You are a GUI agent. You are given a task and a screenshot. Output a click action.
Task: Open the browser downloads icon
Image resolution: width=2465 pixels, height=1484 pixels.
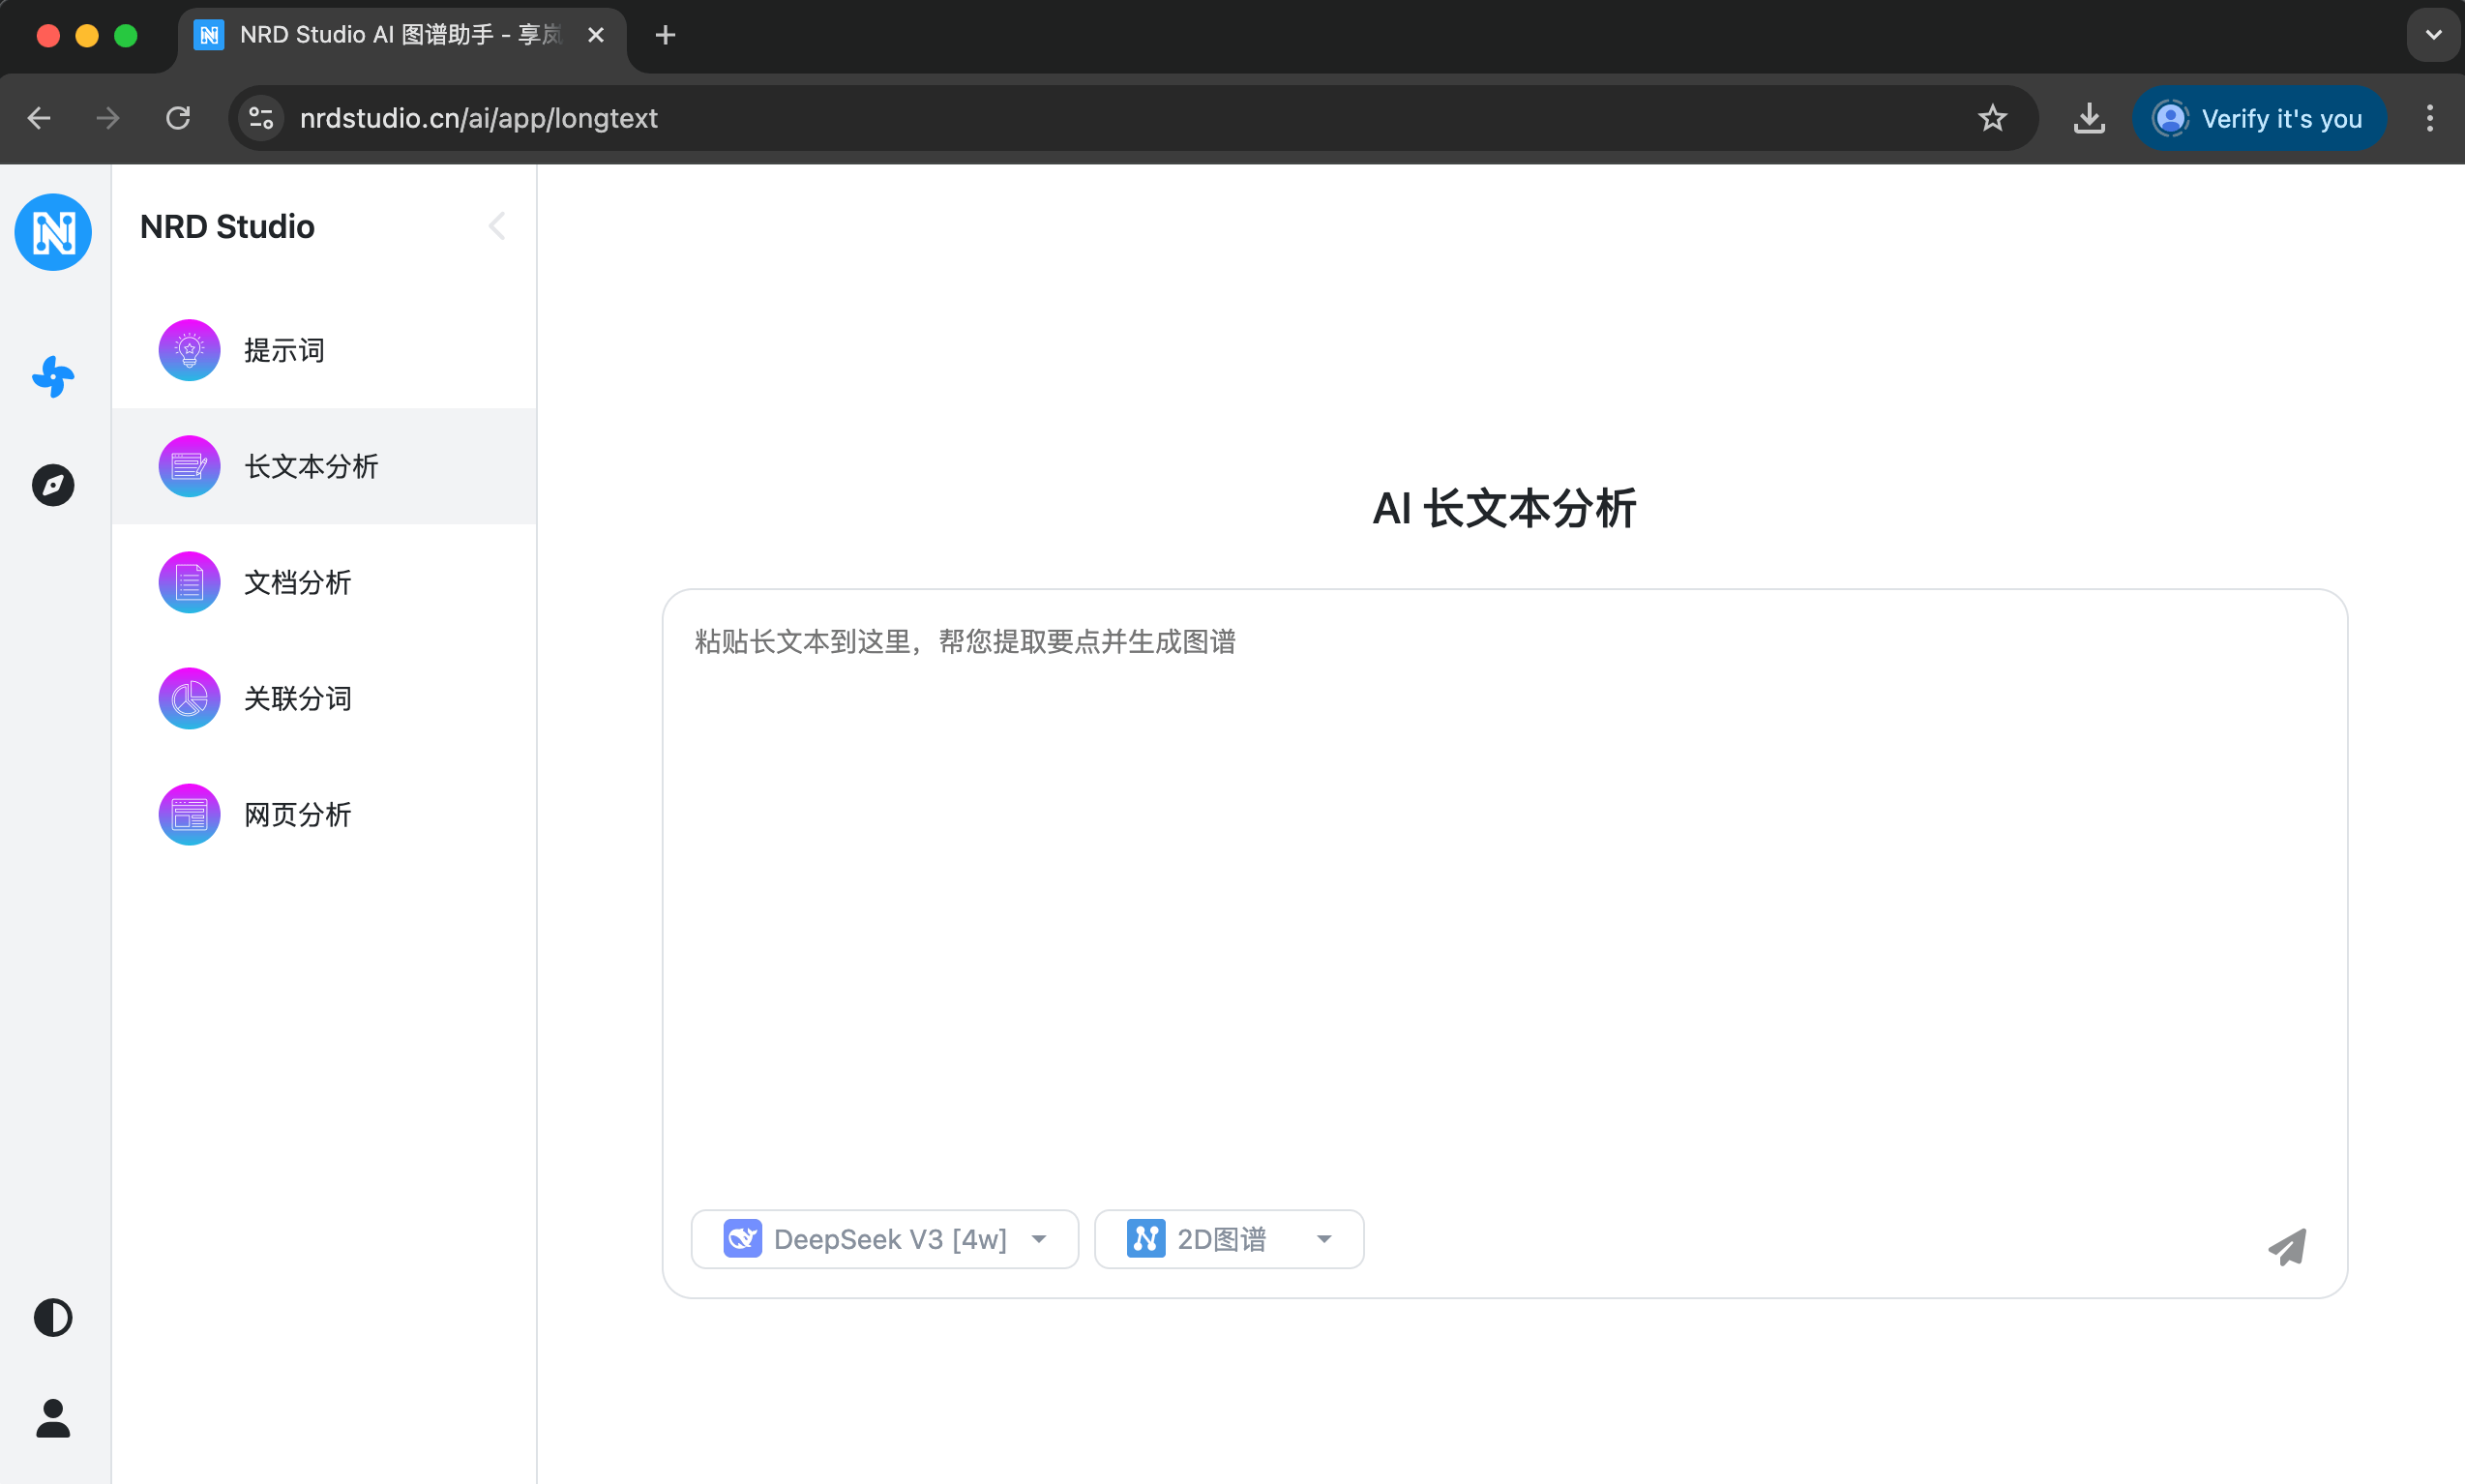2089,118
